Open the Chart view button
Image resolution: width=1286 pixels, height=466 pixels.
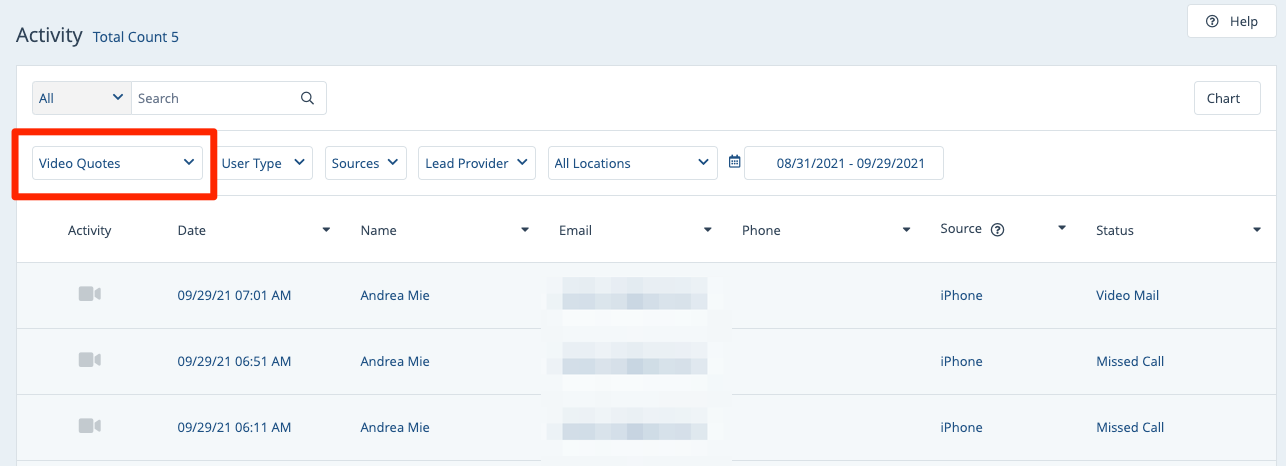point(1226,98)
